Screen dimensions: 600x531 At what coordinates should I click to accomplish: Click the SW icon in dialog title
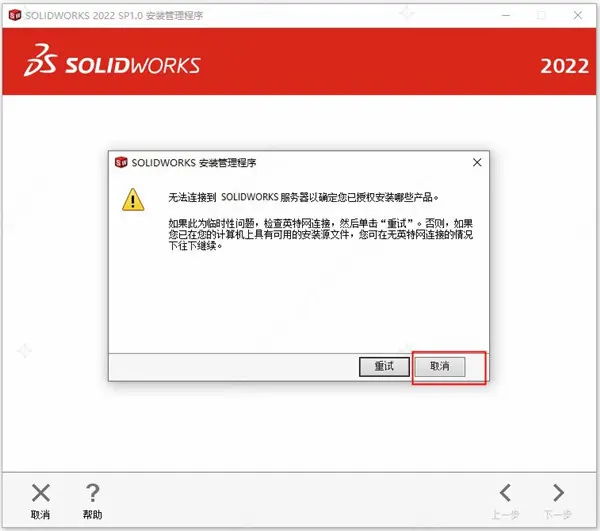tap(121, 163)
